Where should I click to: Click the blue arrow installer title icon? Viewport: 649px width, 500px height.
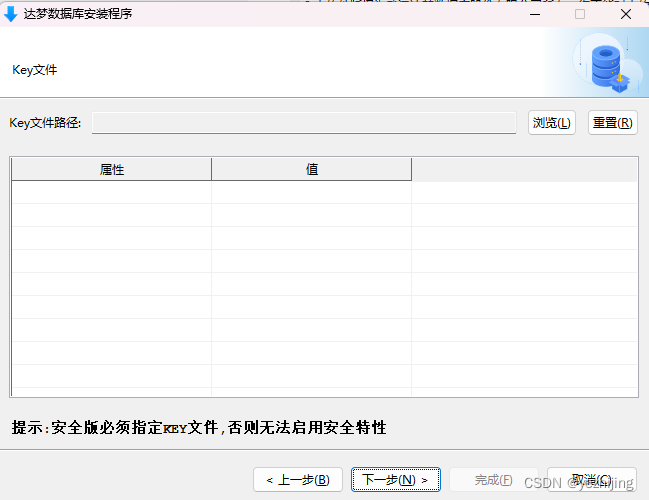(x=11, y=14)
